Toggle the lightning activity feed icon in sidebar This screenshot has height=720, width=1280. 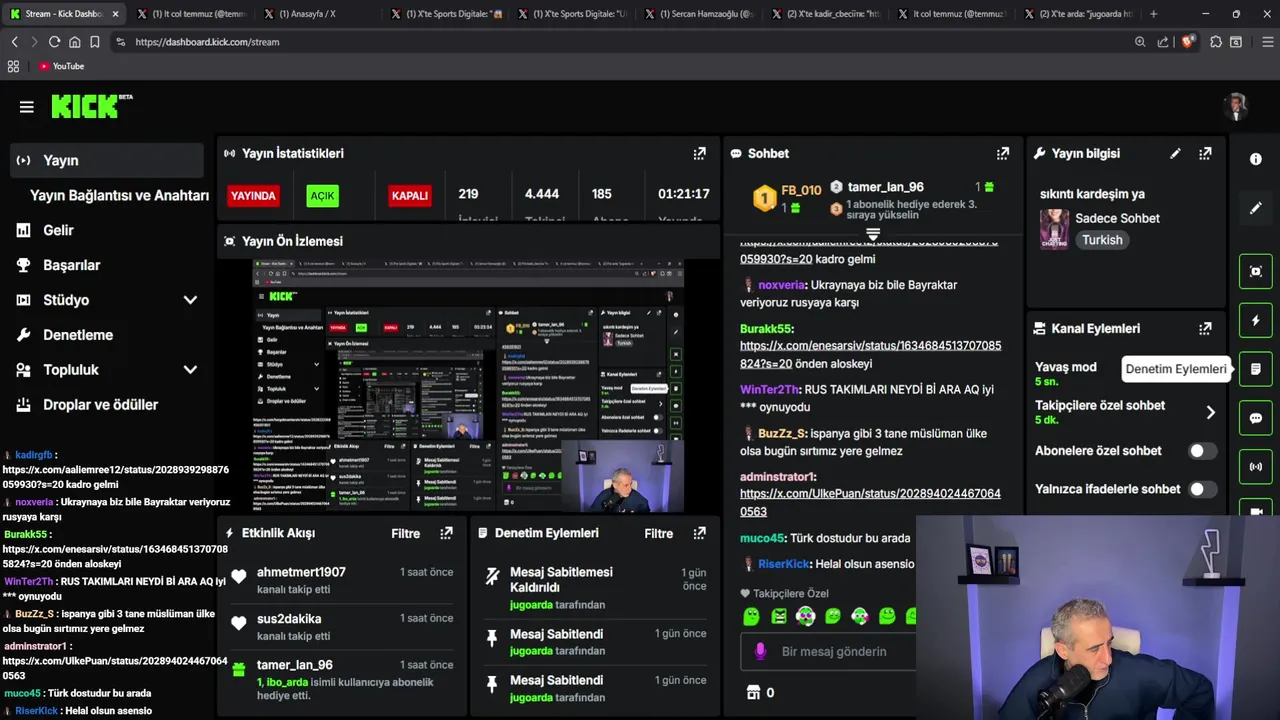pos(1256,320)
